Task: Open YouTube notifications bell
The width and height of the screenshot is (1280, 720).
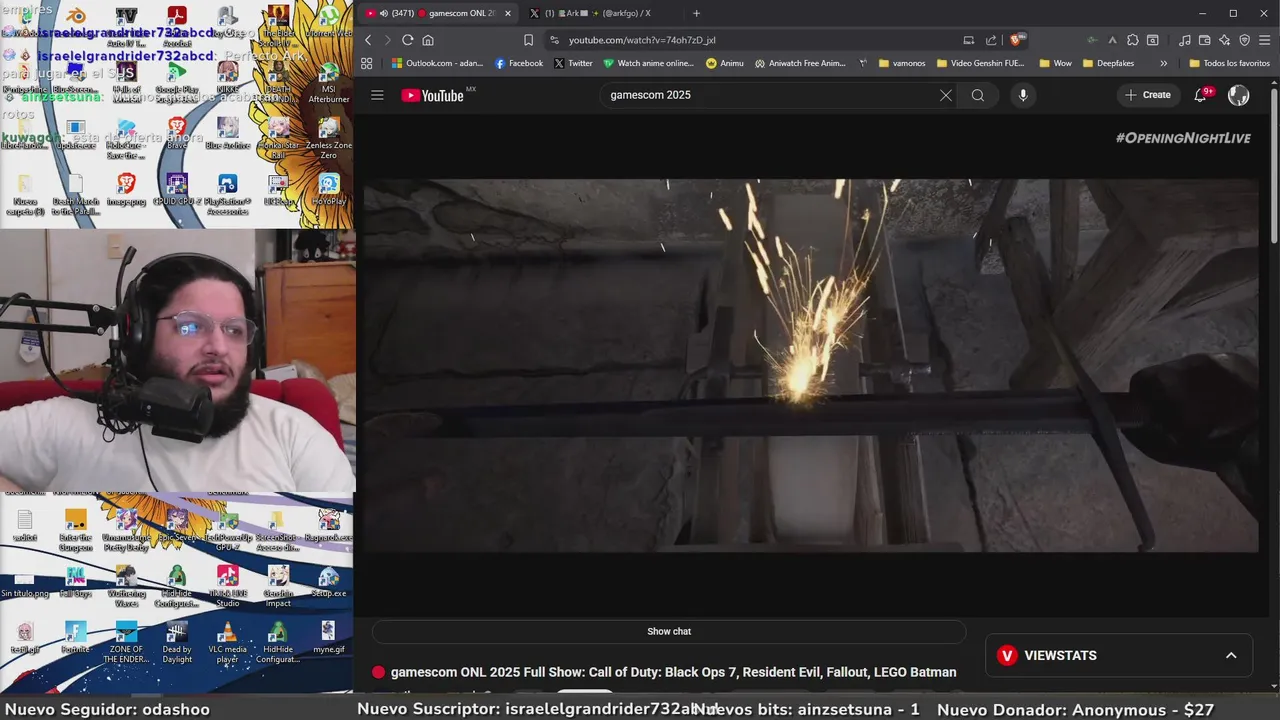Action: pos(1201,95)
